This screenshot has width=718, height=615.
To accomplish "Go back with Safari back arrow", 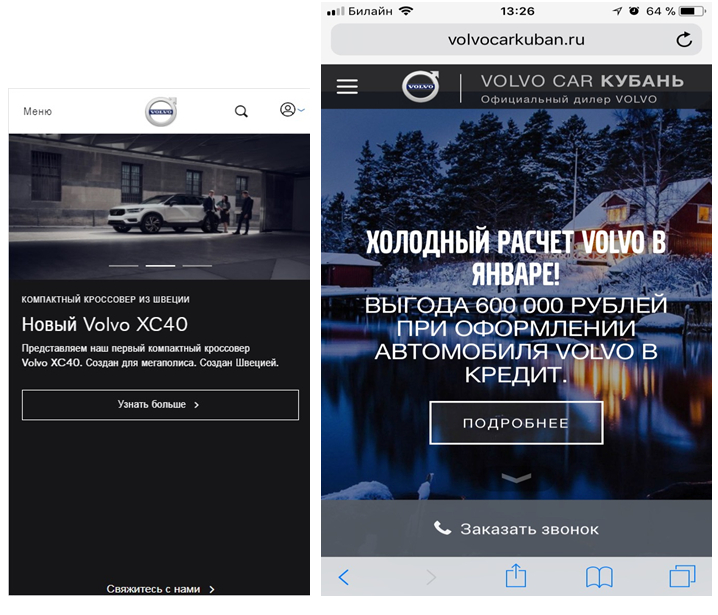I will [x=344, y=577].
